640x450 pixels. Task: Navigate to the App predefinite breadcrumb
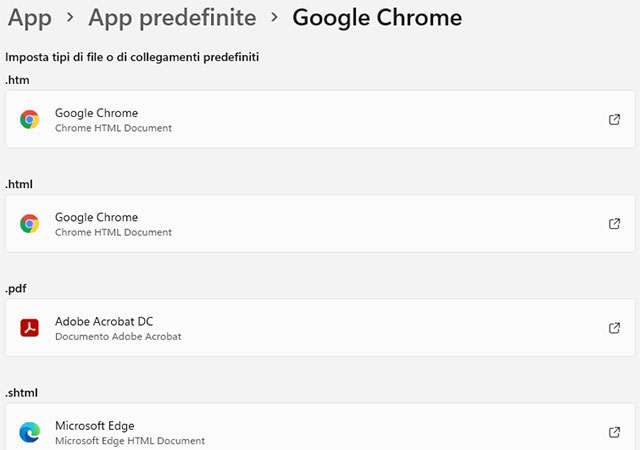click(x=172, y=18)
